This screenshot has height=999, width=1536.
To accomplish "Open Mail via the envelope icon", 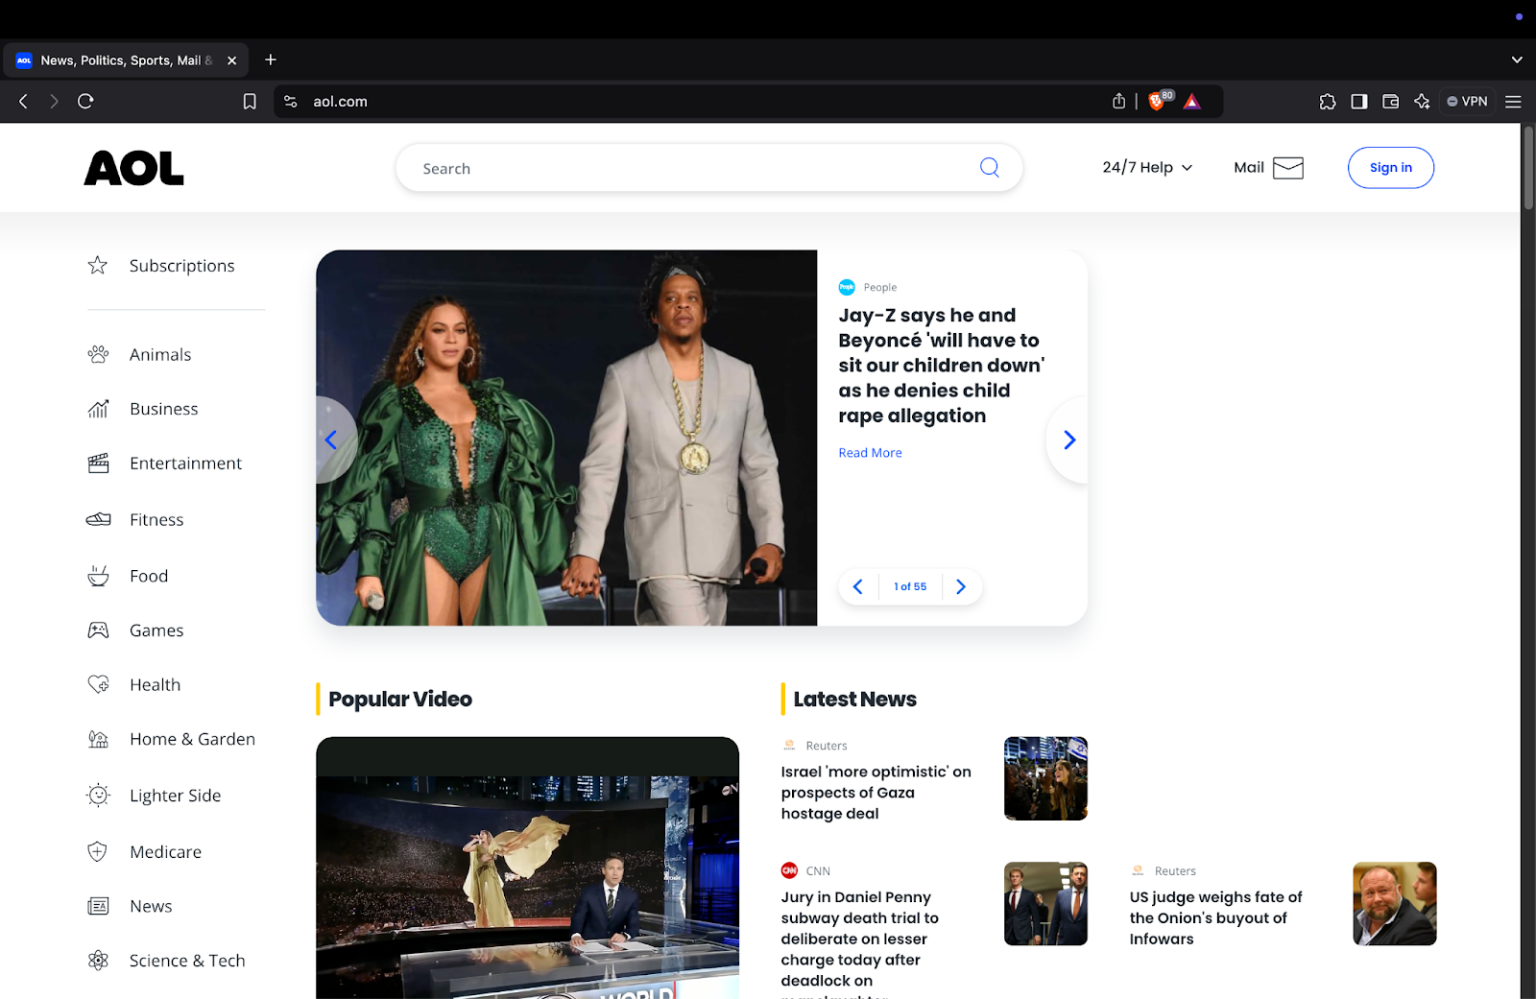I will tap(1287, 168).
